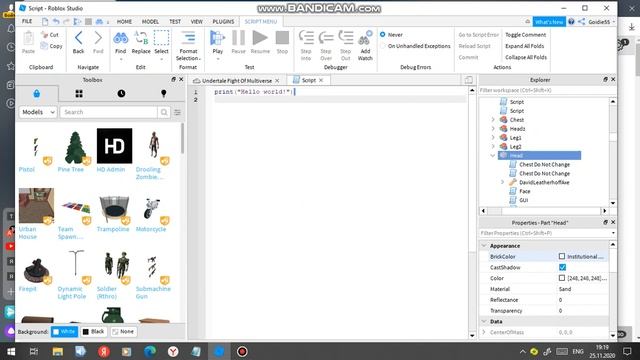This screenshot has width=640, height=360.
Task: Click the Copy icon in Clipboard
Action: [44, 46]
